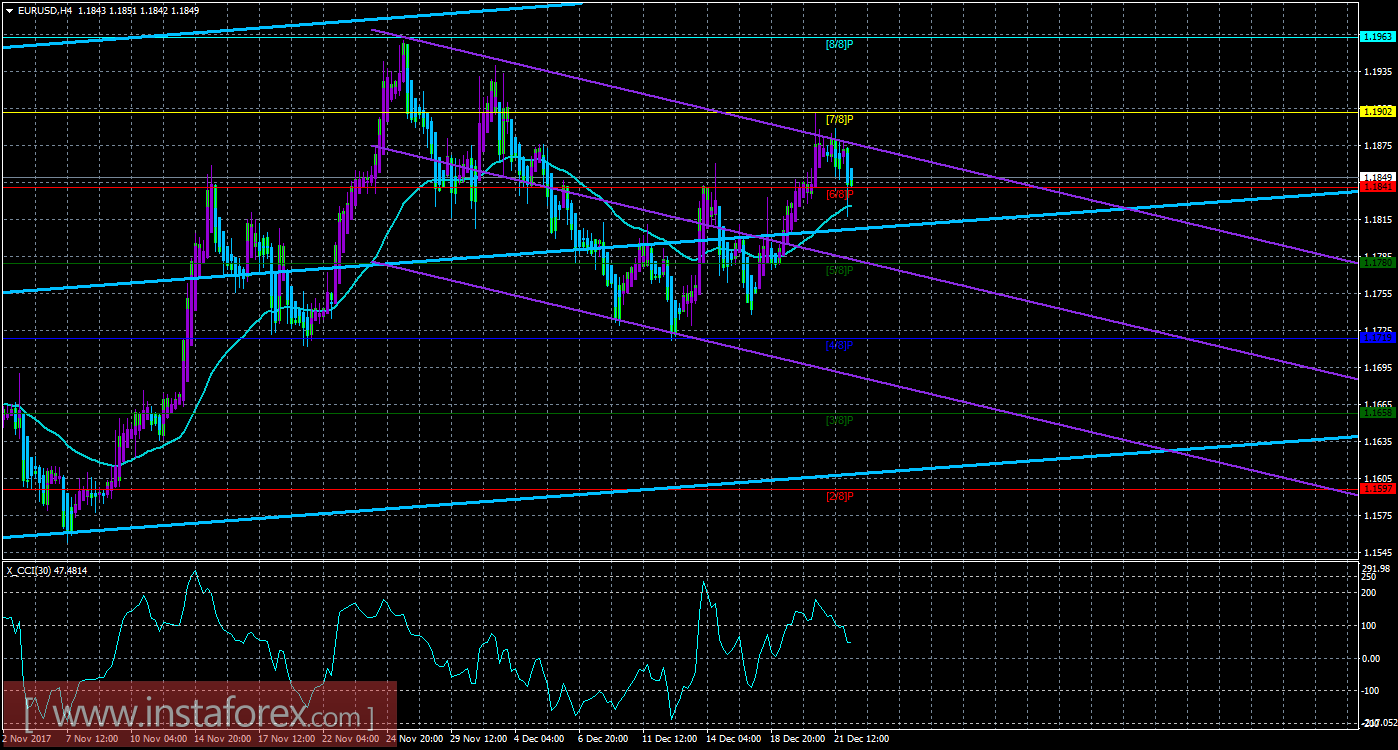The height and width of the screenshot is (750, 1398).
Task: Click the 291.98 CCI scale maximum
Action: [x=1377, y=569]
